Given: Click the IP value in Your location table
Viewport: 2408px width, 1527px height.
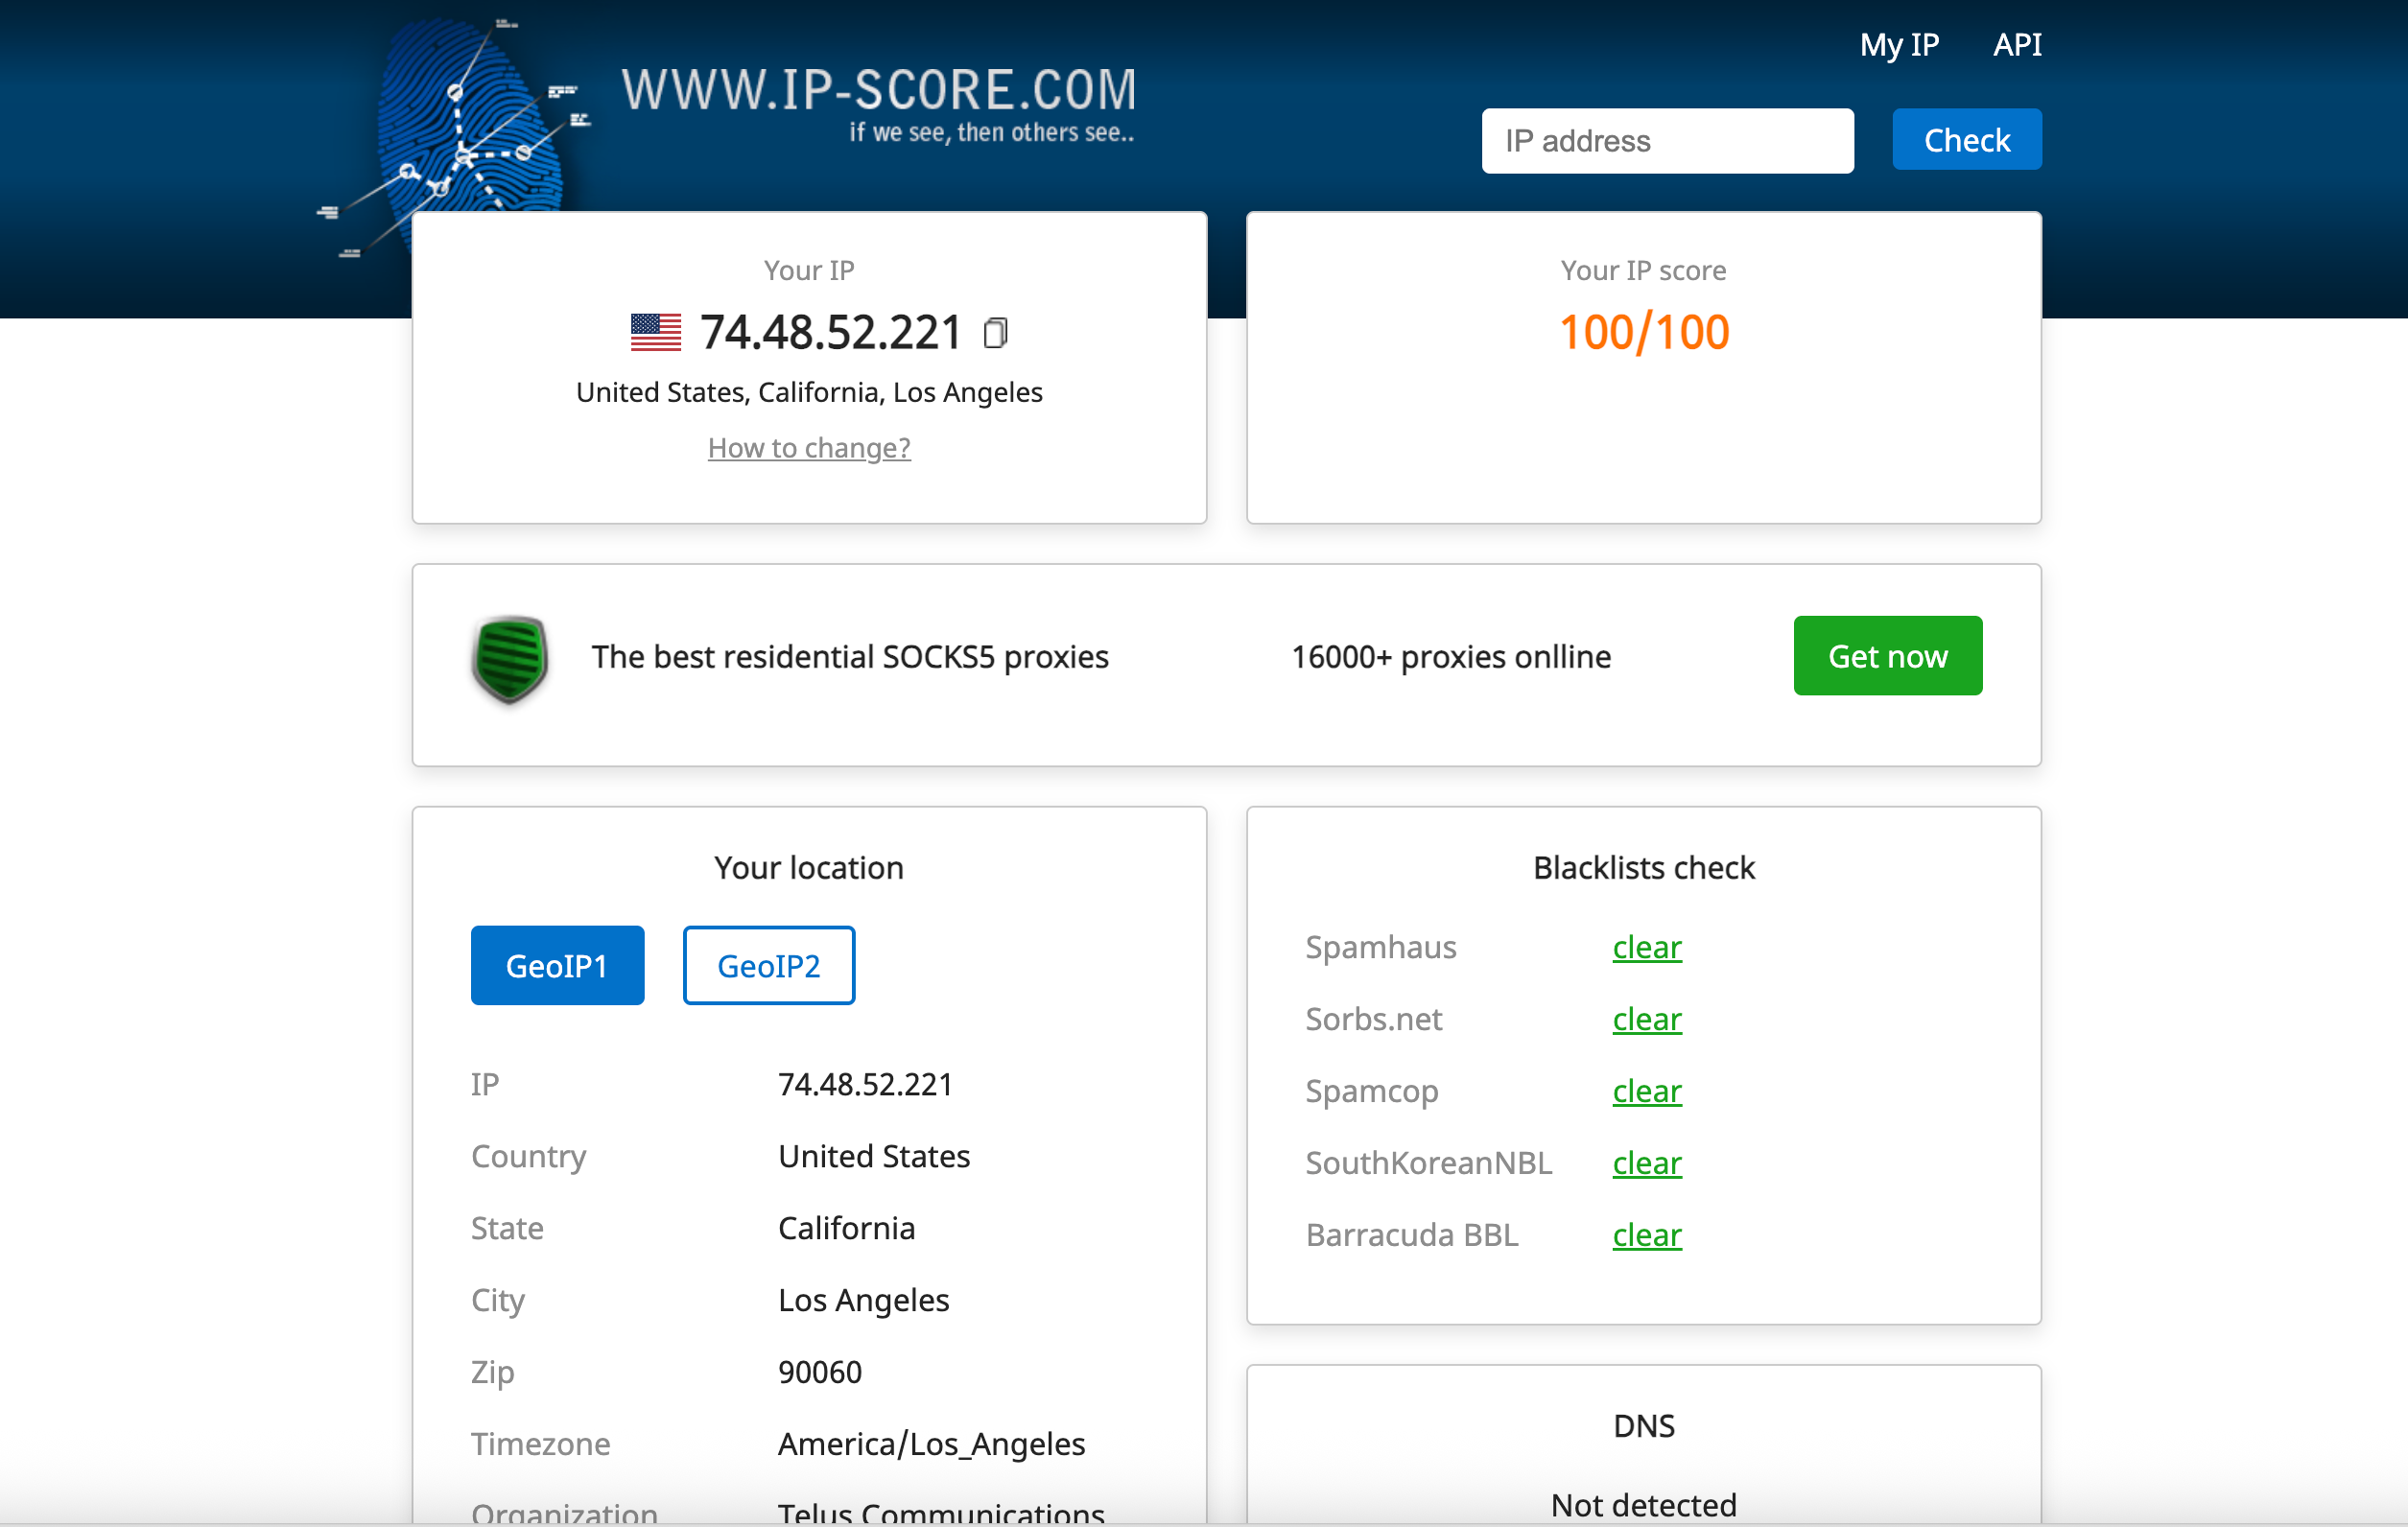Looking at the screenshot, I should click(865, 1084).
